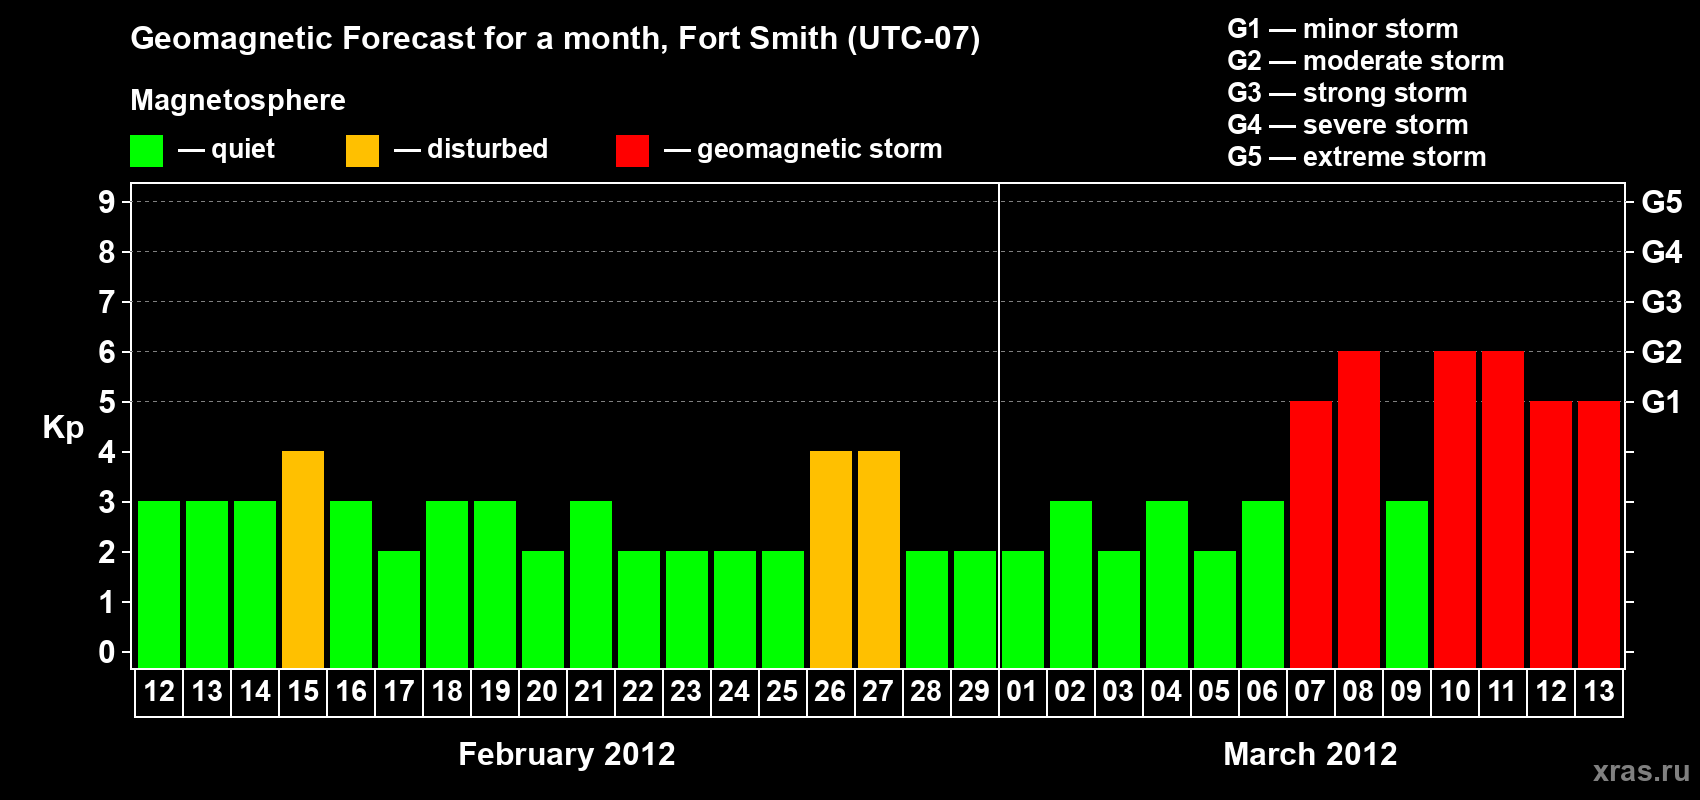Select the green bar for March 09
This screenshot has height=800, width=1700.
point(1407,584)
